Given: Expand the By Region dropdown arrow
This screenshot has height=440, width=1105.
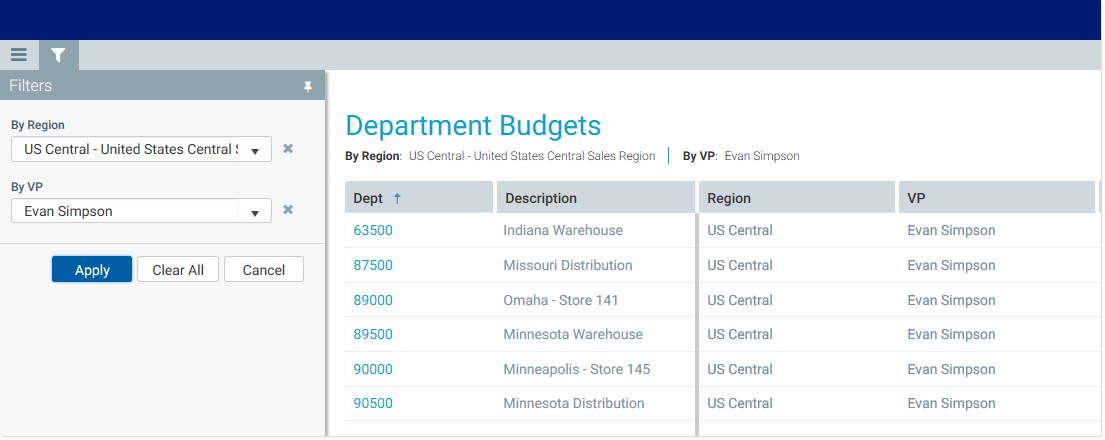Looking at the screenshot, I should point(255,150).
